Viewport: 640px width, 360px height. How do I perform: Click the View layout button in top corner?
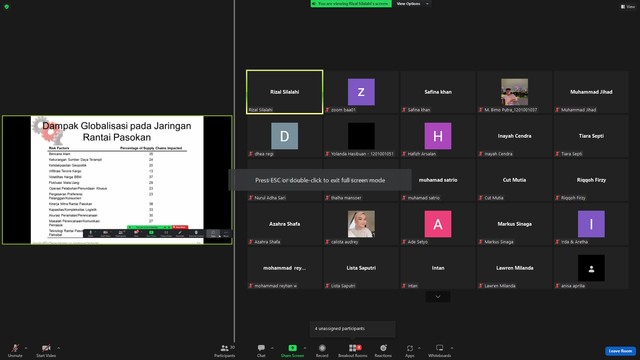click(x=628, y=7)
